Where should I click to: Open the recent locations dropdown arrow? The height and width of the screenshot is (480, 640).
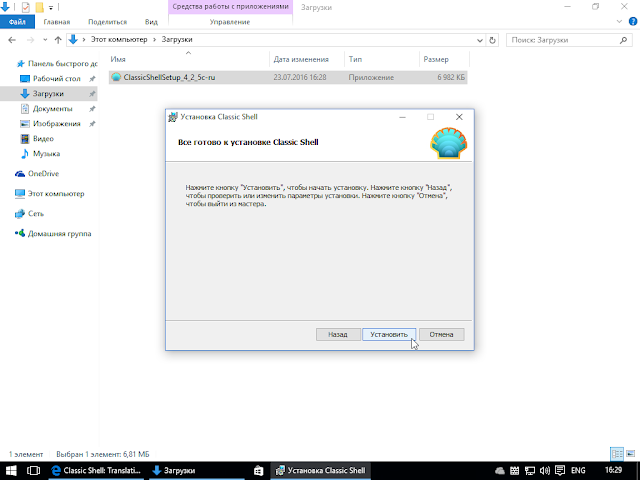[x=45, y=40]
